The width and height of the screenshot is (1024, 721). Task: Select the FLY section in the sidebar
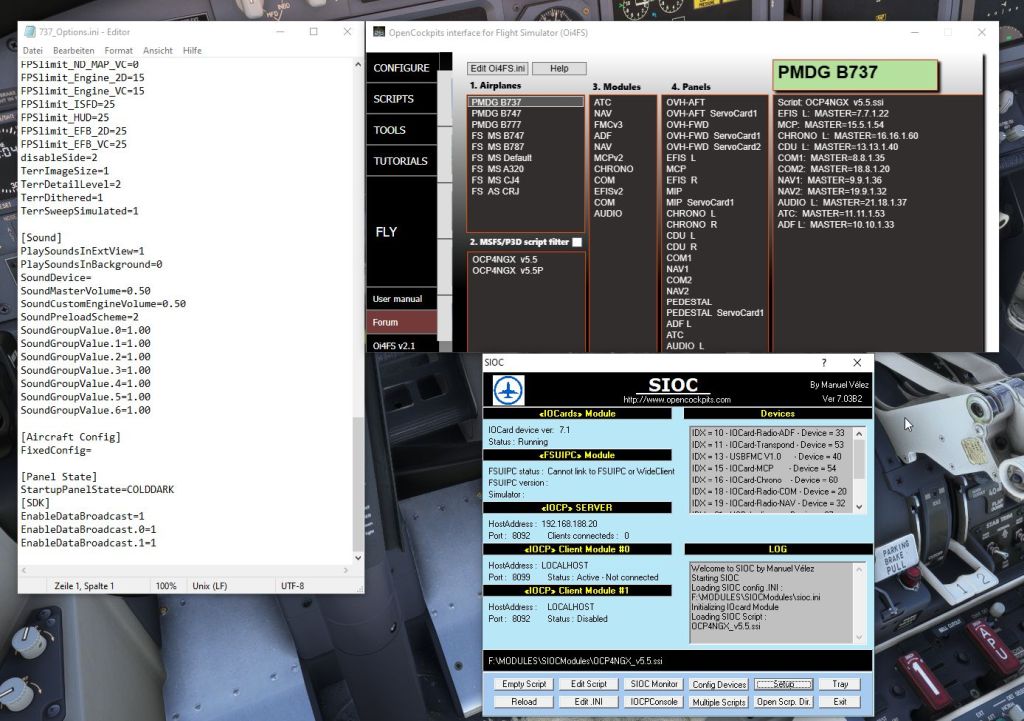point(387,232)
